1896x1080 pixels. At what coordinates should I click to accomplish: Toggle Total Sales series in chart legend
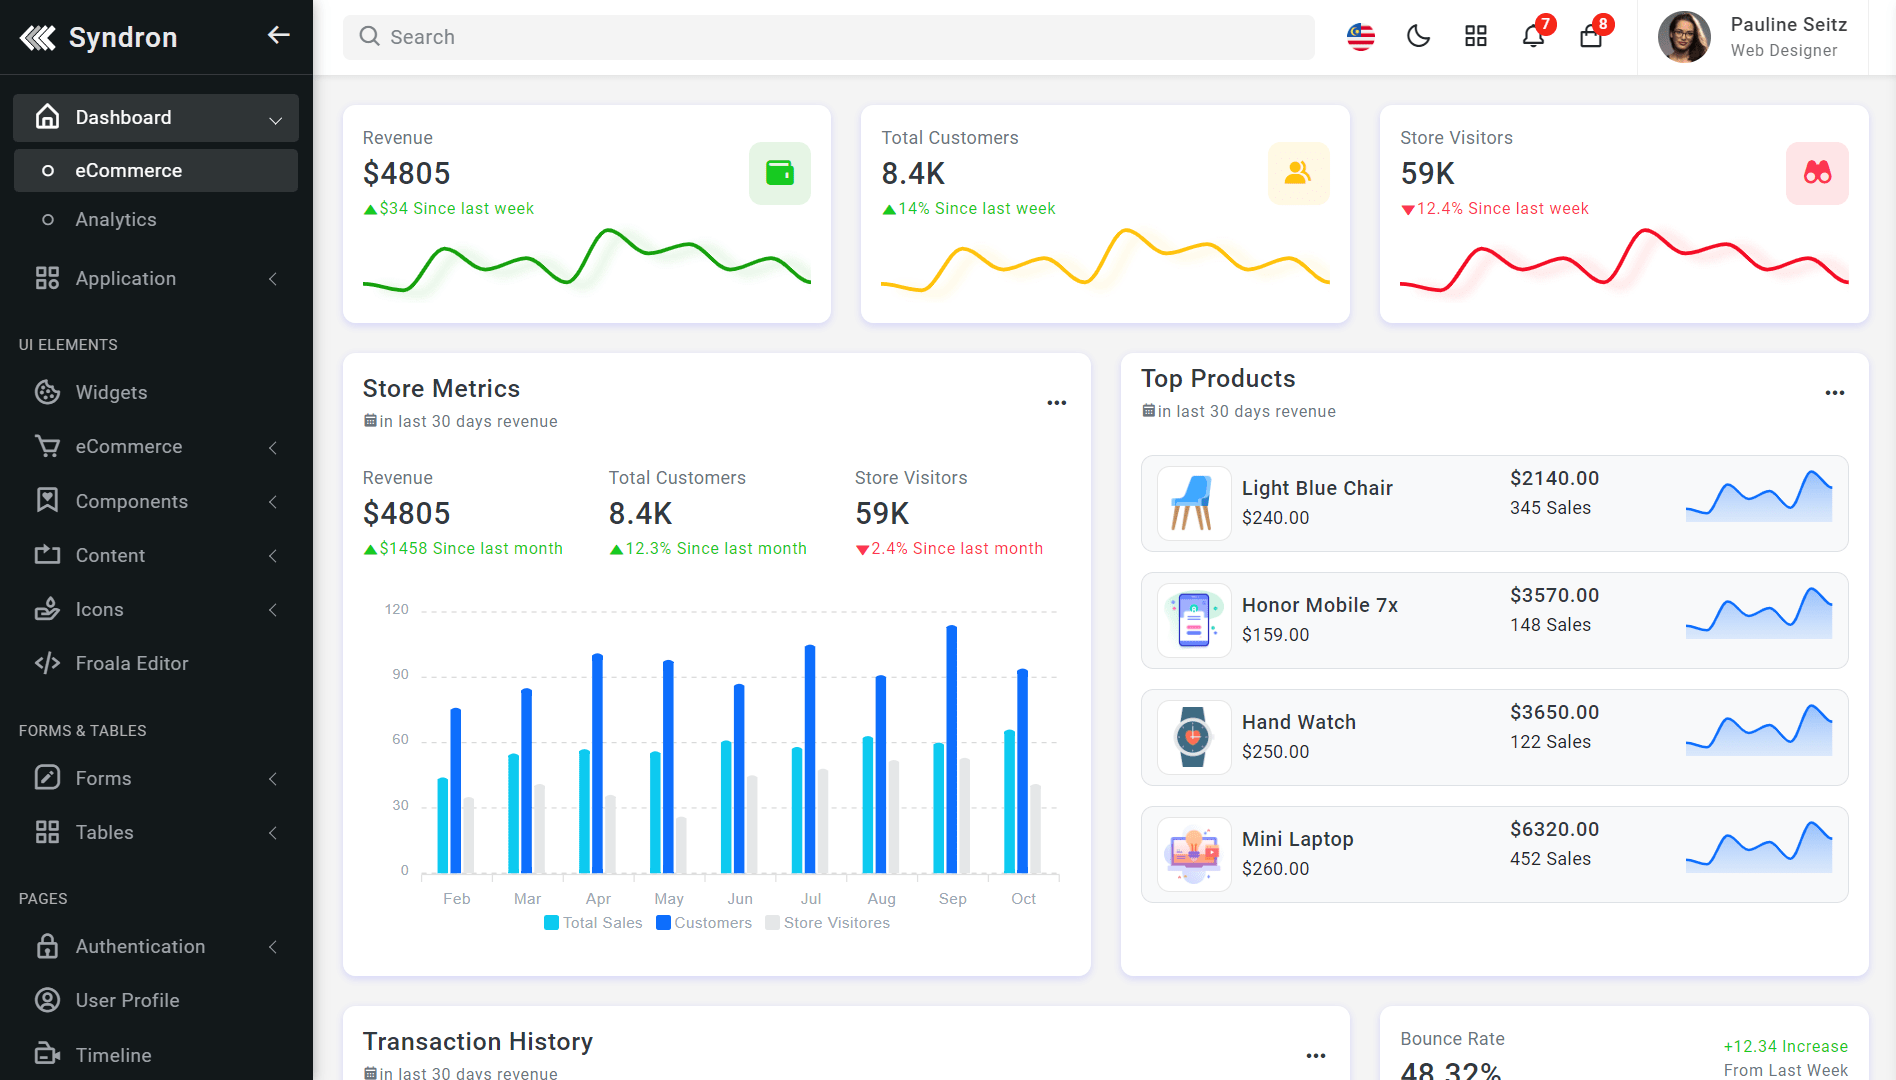click(593, 923)
